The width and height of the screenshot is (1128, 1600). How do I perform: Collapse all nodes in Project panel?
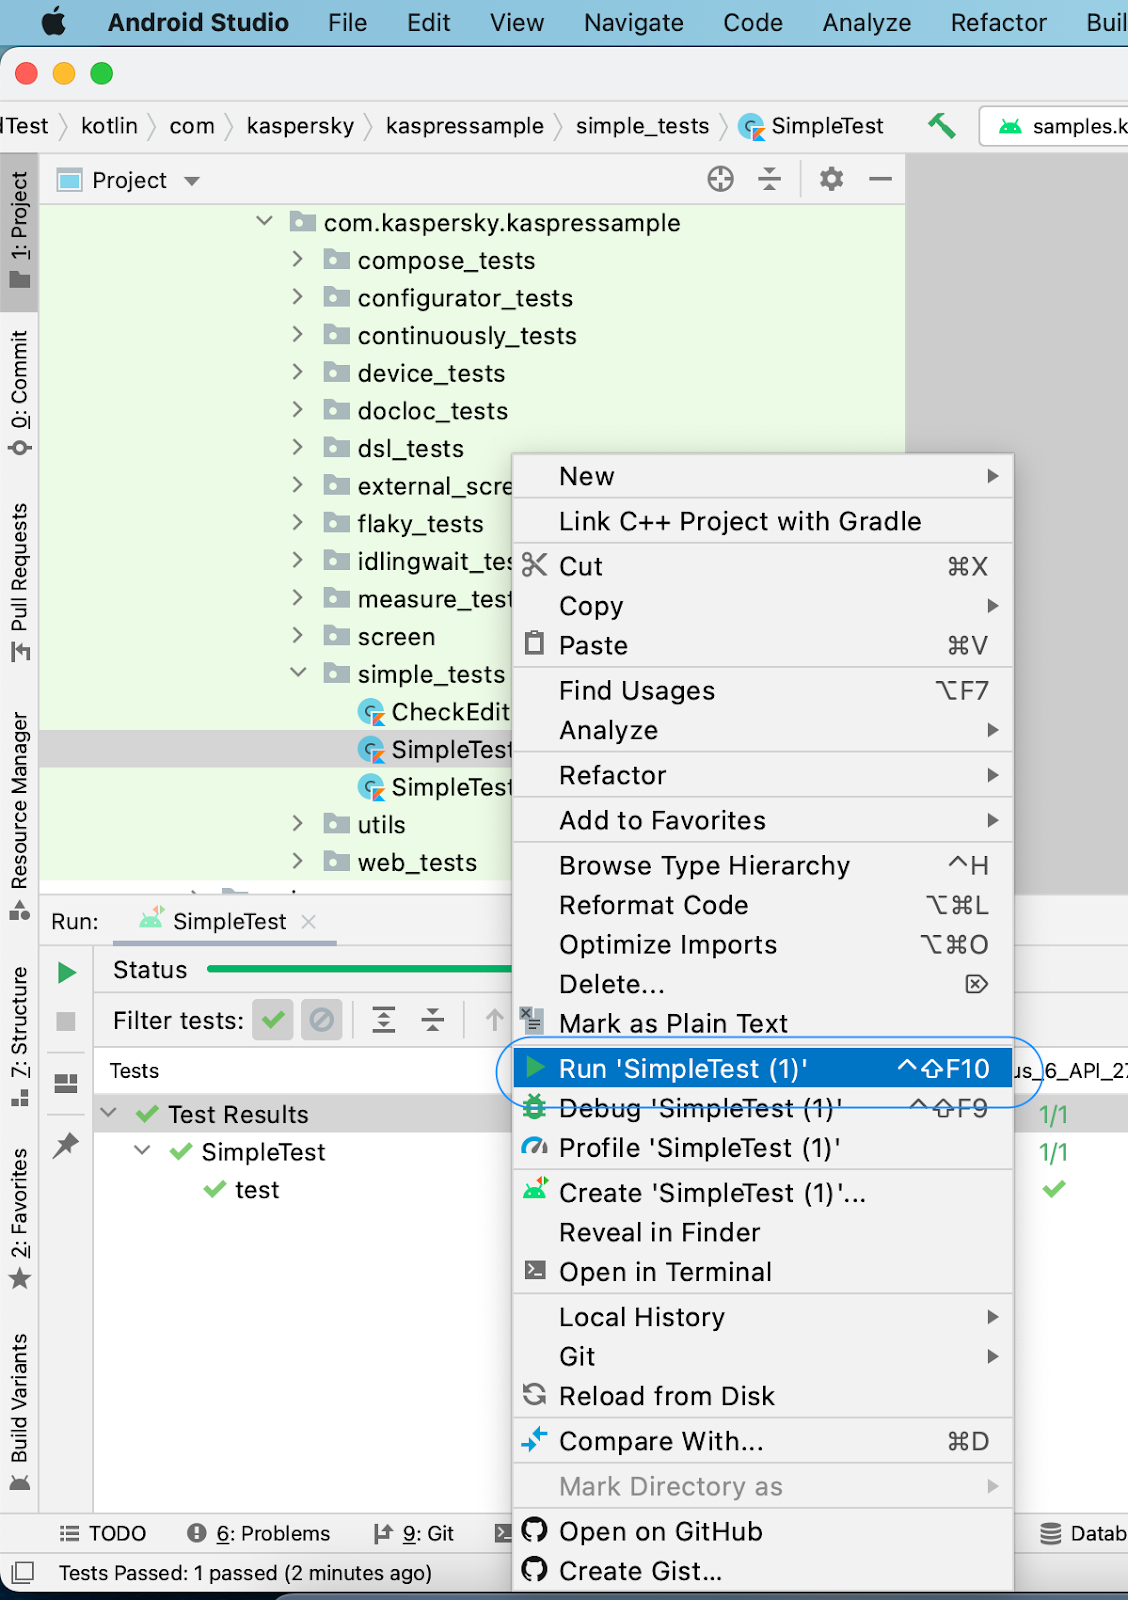click(769, 180)
